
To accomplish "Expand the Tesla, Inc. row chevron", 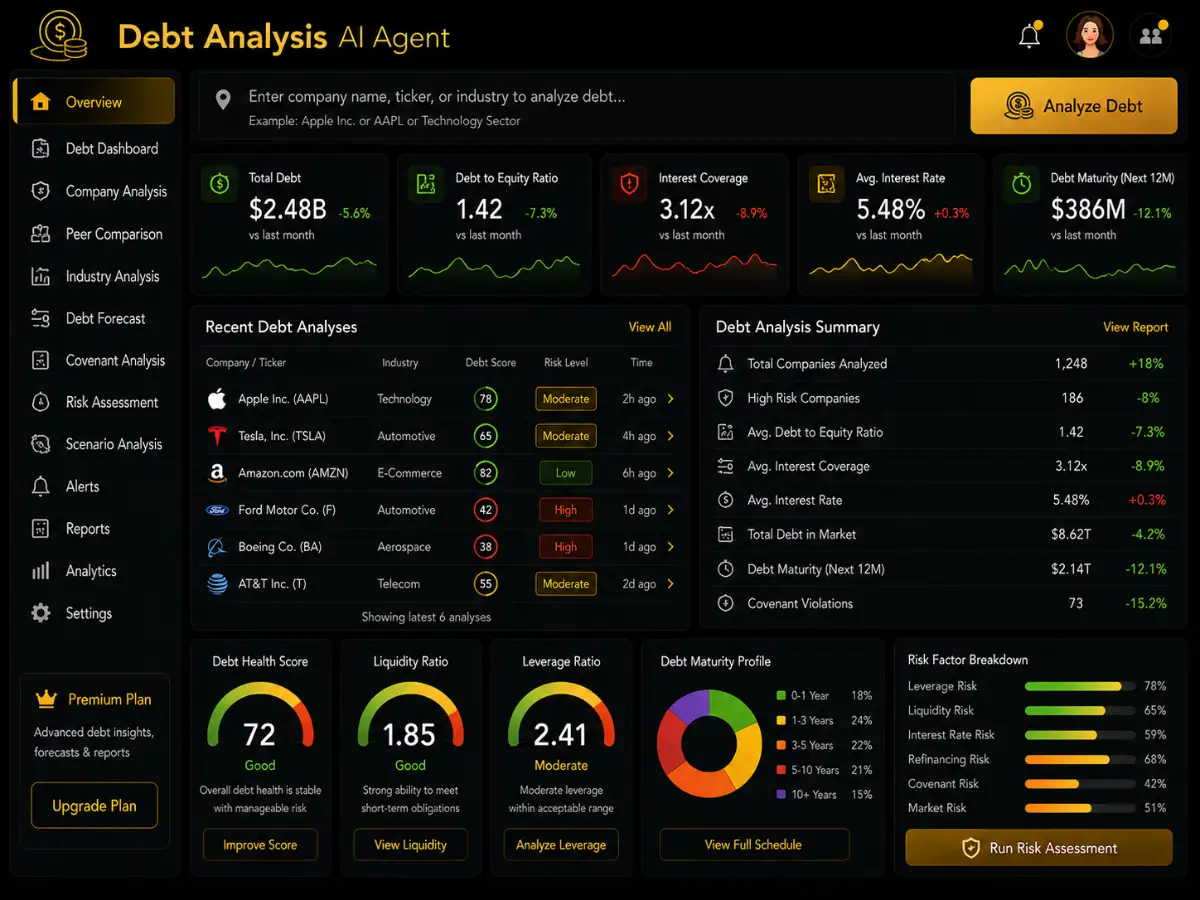I will tap(670, 436).
